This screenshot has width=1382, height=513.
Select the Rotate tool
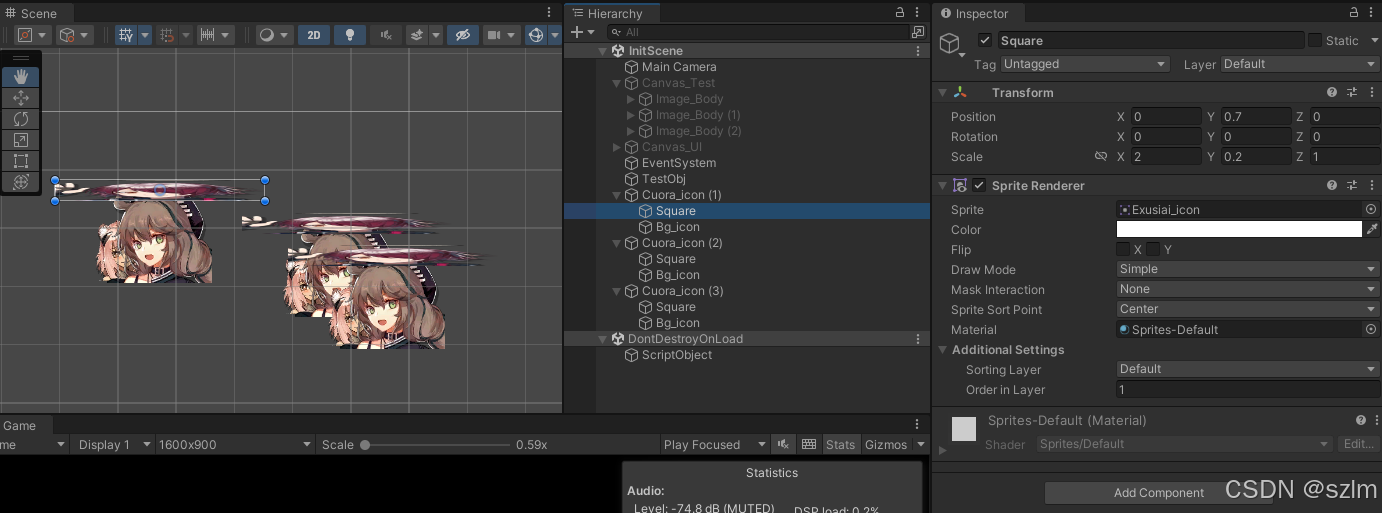click(21, 119)
